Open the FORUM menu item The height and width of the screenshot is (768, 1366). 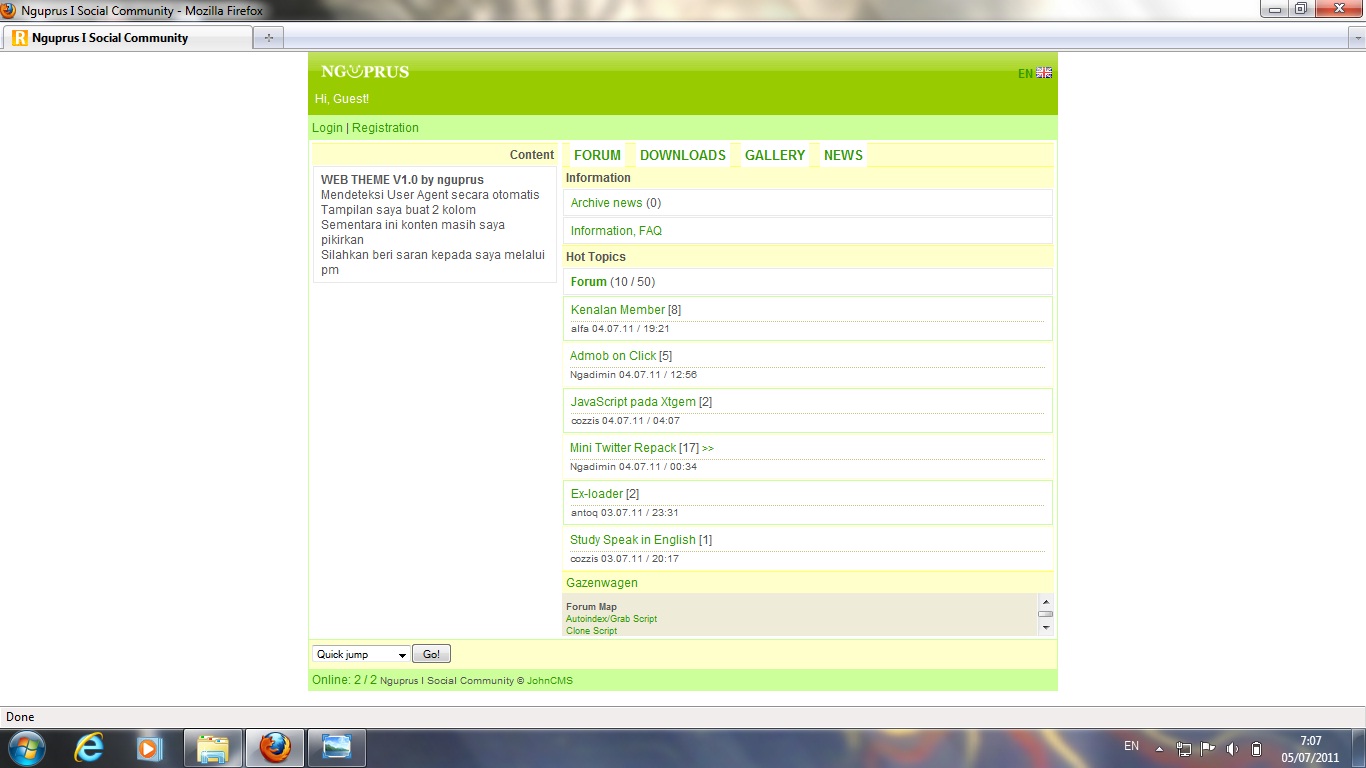click(x=597, y=155)
